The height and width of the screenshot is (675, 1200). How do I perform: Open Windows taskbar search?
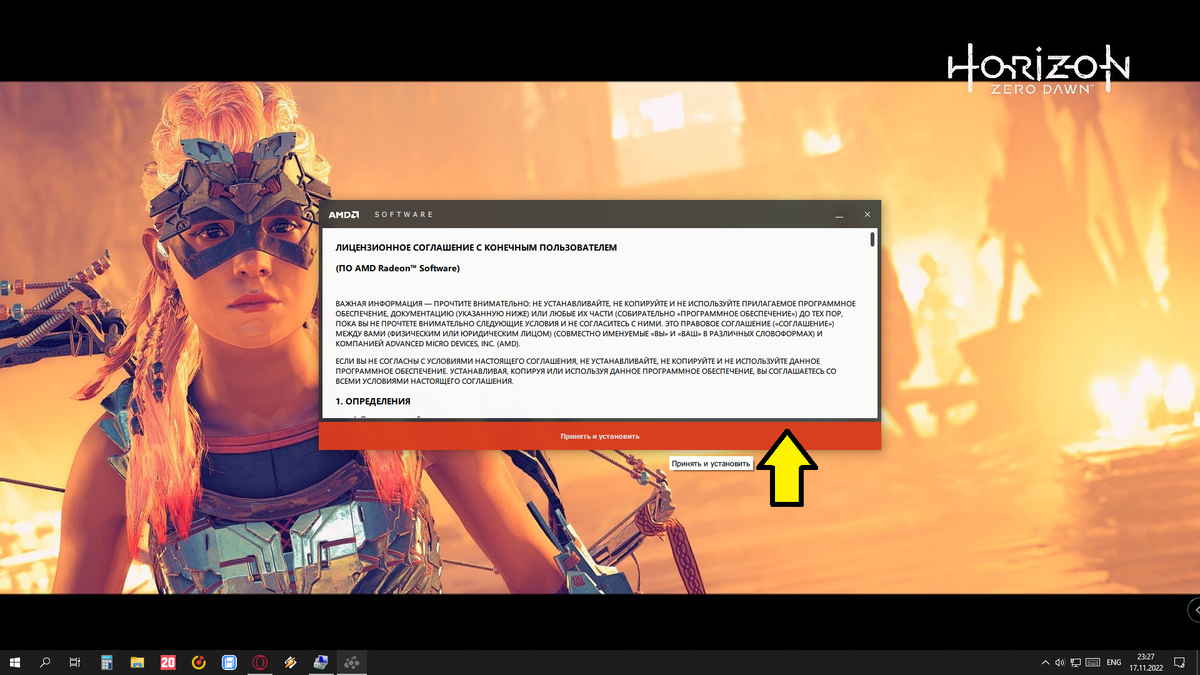point(45,662)
